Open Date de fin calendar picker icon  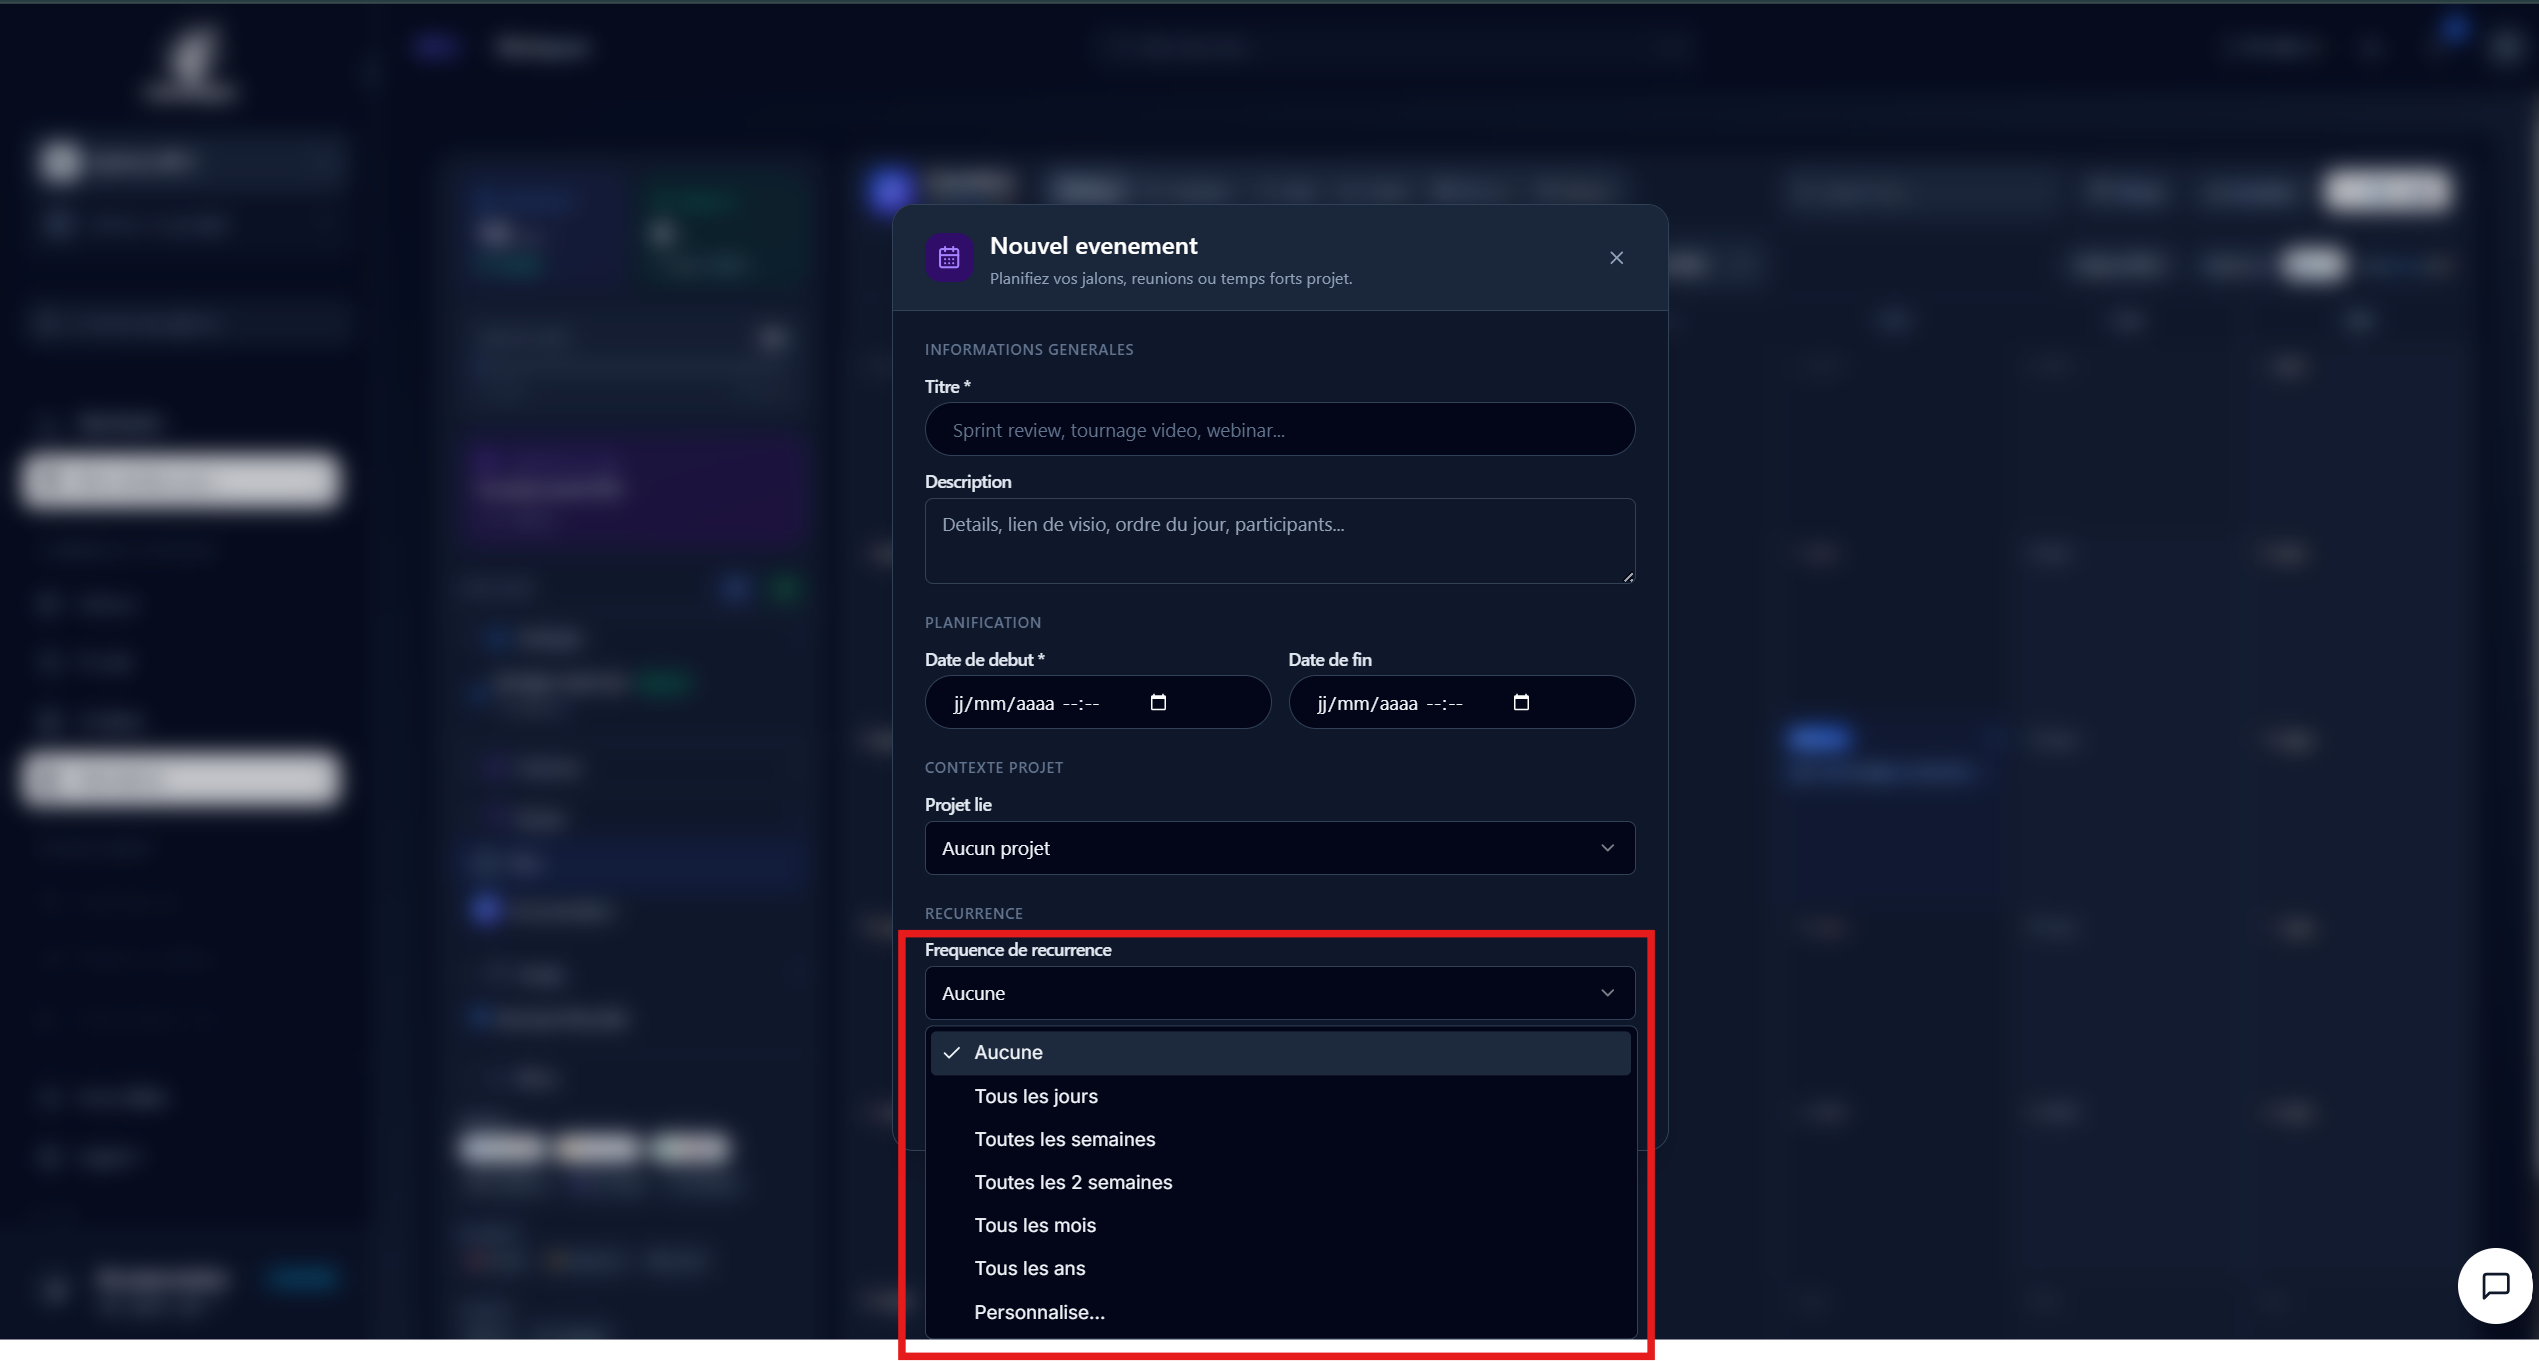(1521, 702)
